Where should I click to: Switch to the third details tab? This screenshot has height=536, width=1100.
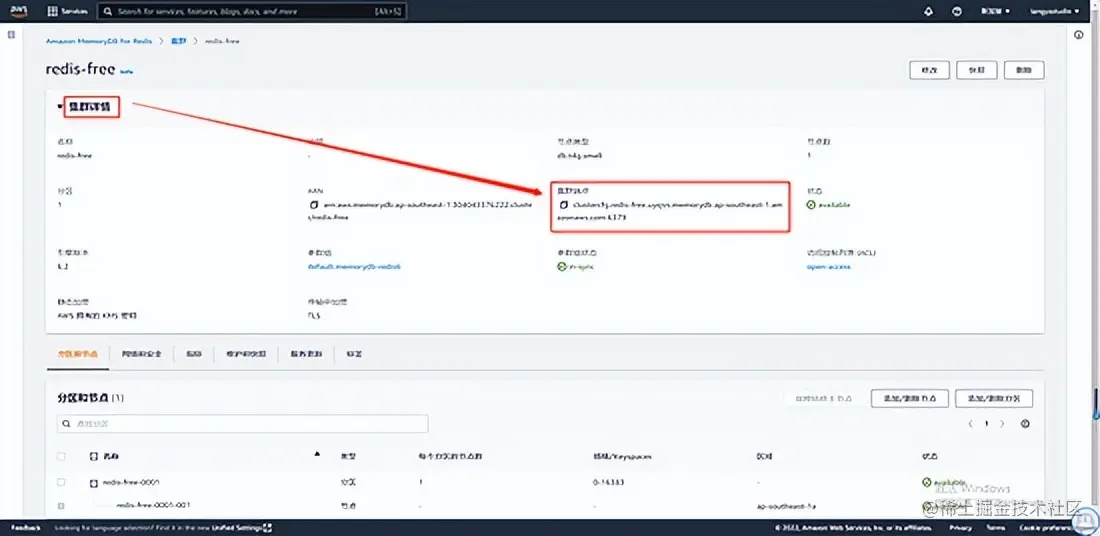coord(194,354)
